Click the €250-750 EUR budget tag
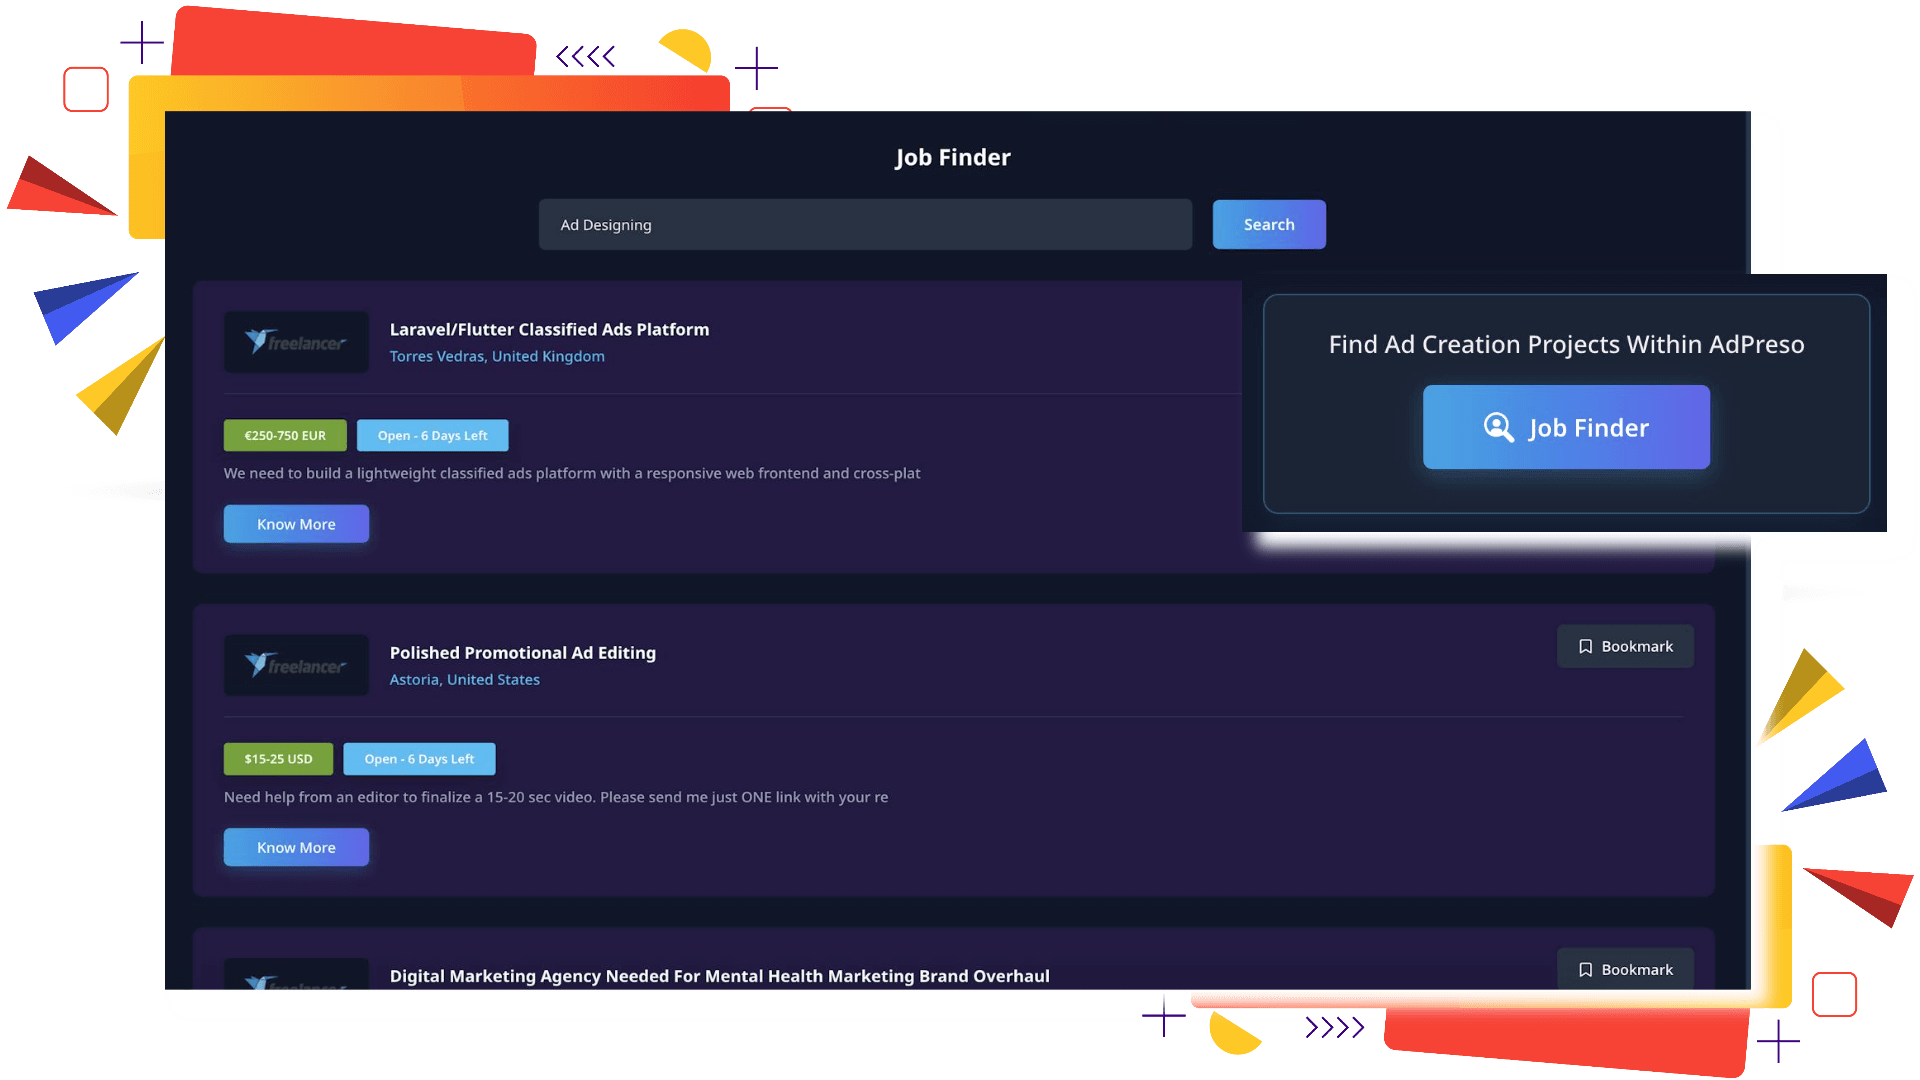Image resolution: width=1920 pixels, height=1080 pixels. (x=285, y=436)
